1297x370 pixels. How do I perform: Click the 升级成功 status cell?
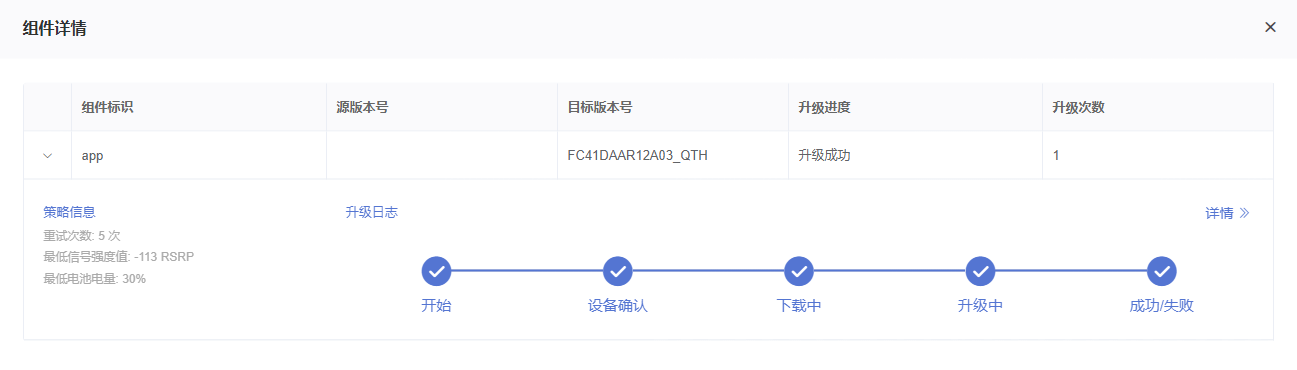pyautogui.click(x=915, y=156)
